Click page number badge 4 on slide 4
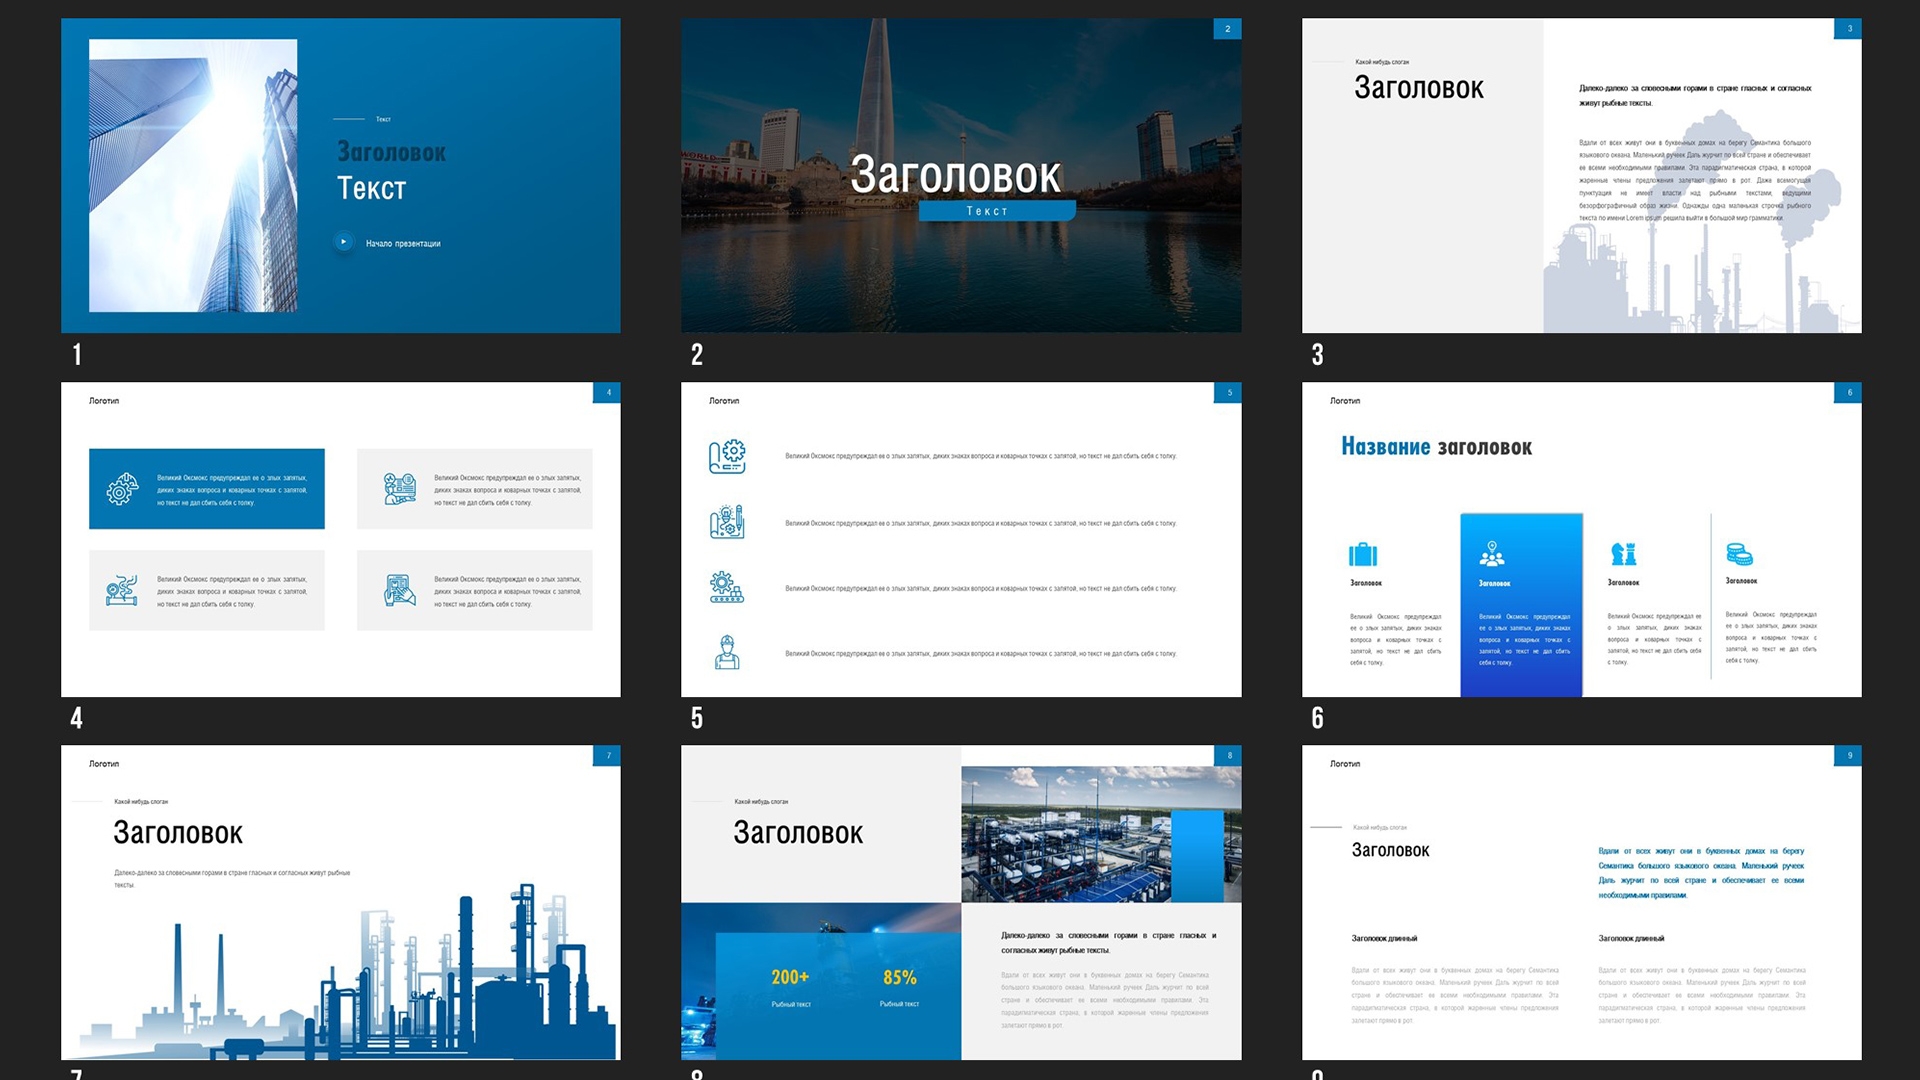The image size is (1920, 1080). tap(607, 392)
